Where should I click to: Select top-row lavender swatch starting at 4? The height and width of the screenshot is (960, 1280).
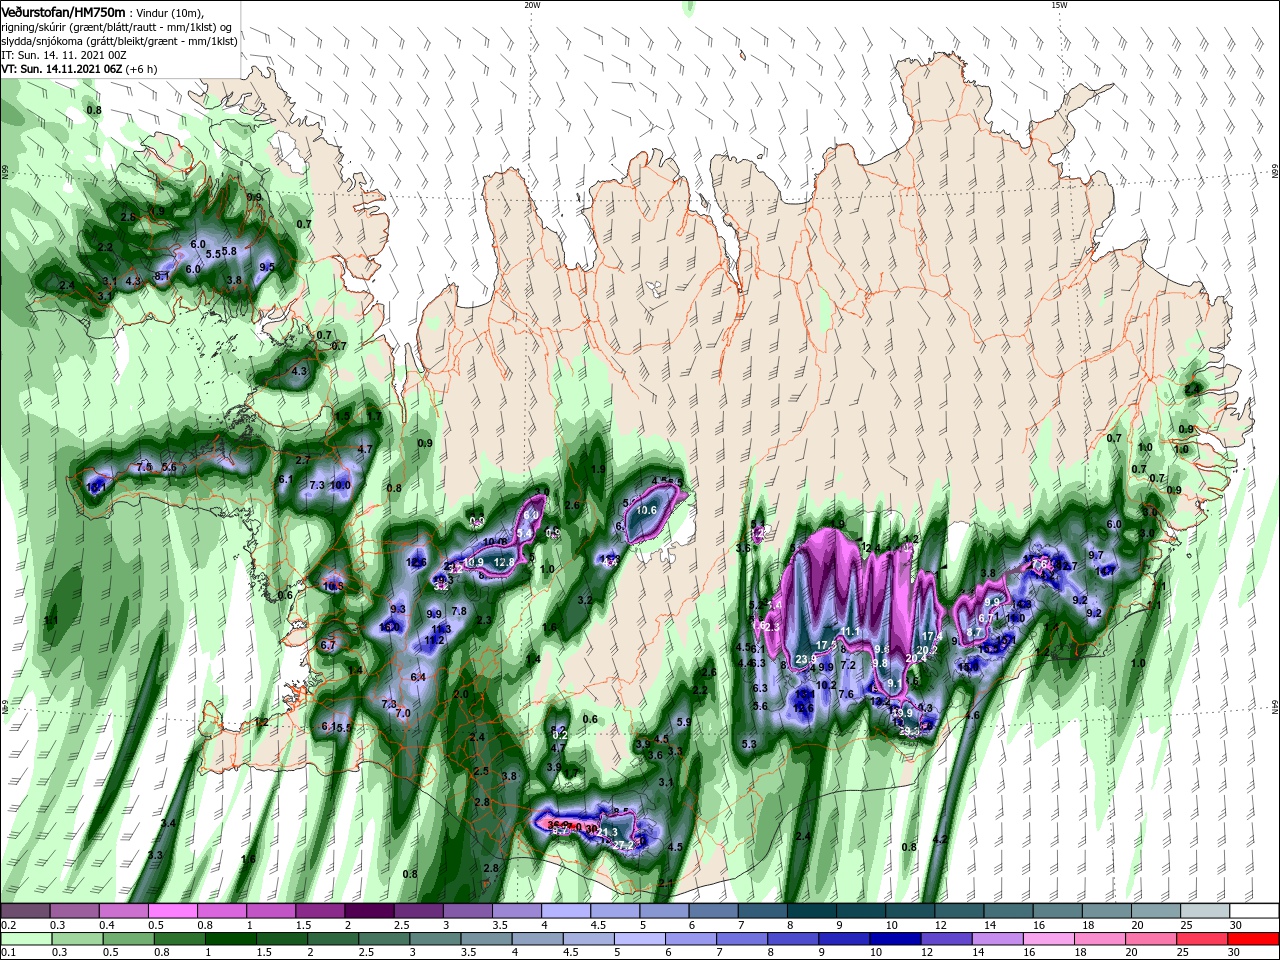pos(565,911)
